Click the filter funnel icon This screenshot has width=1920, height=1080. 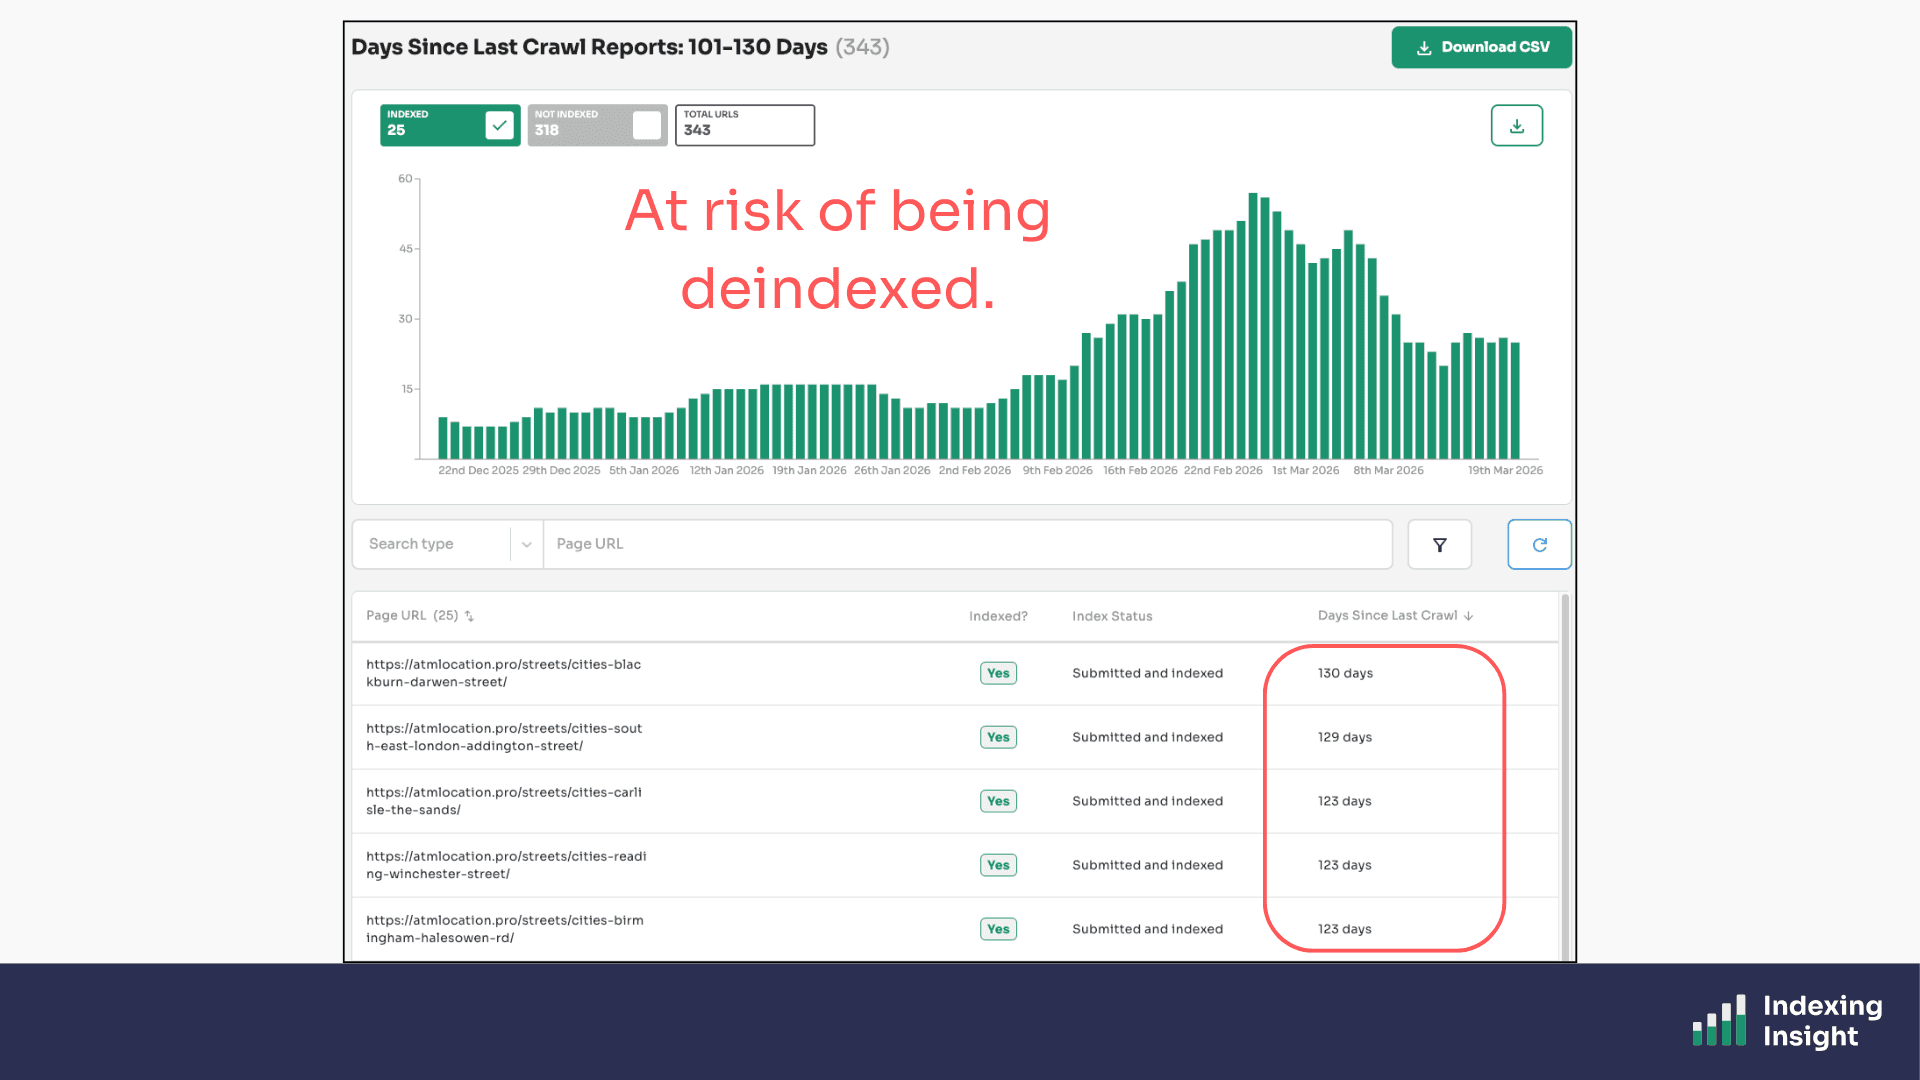(x=1439, y=545)
